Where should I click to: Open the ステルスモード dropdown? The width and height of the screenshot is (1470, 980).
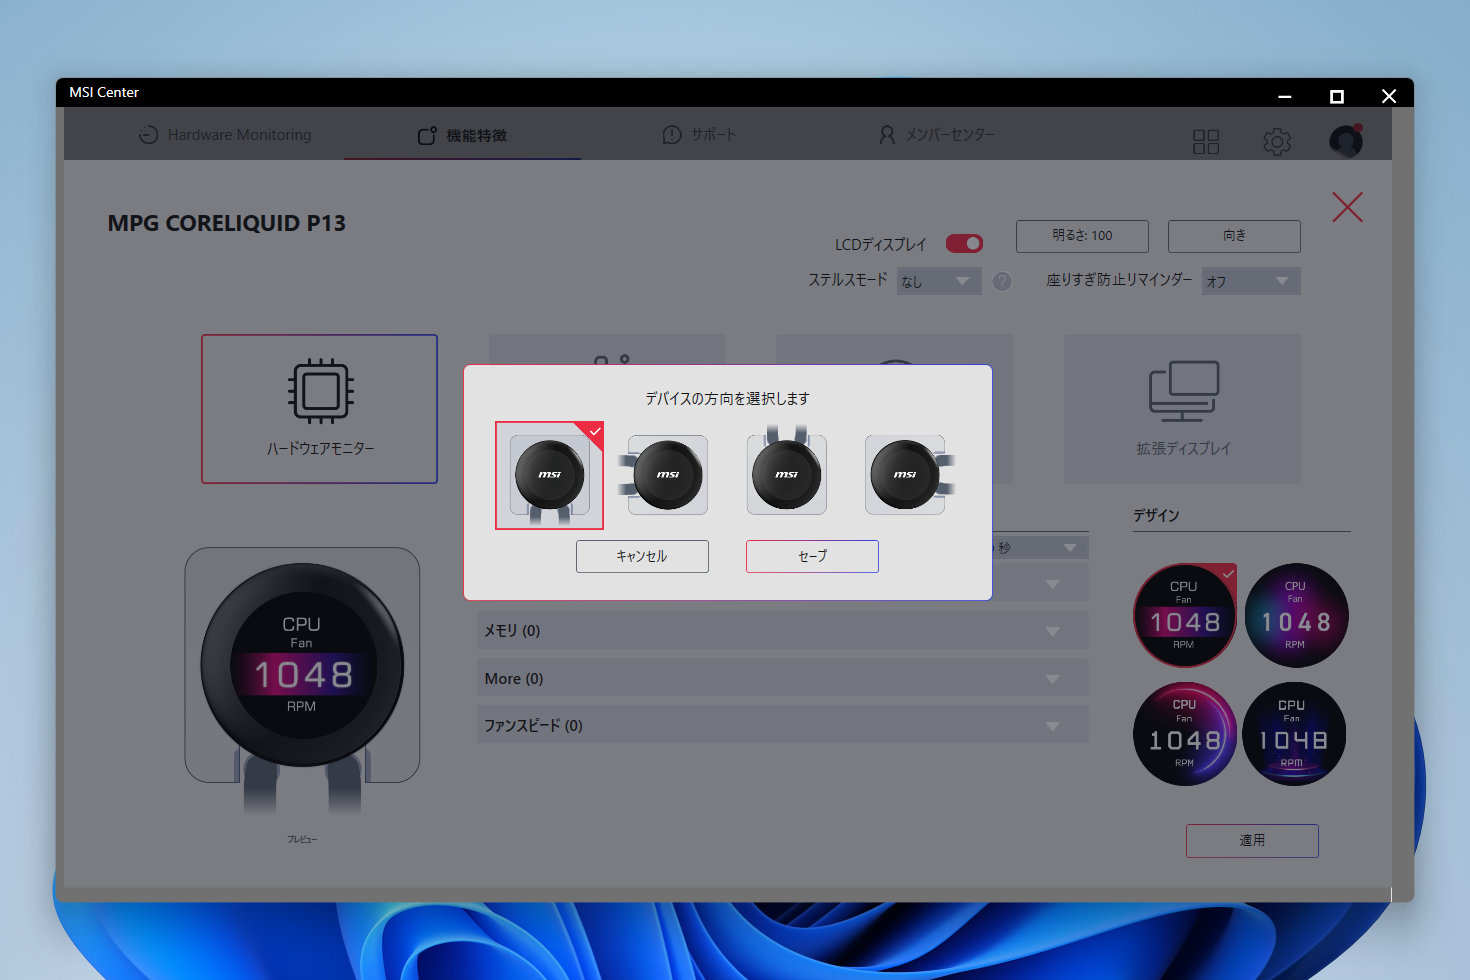[x=939, y=281]
